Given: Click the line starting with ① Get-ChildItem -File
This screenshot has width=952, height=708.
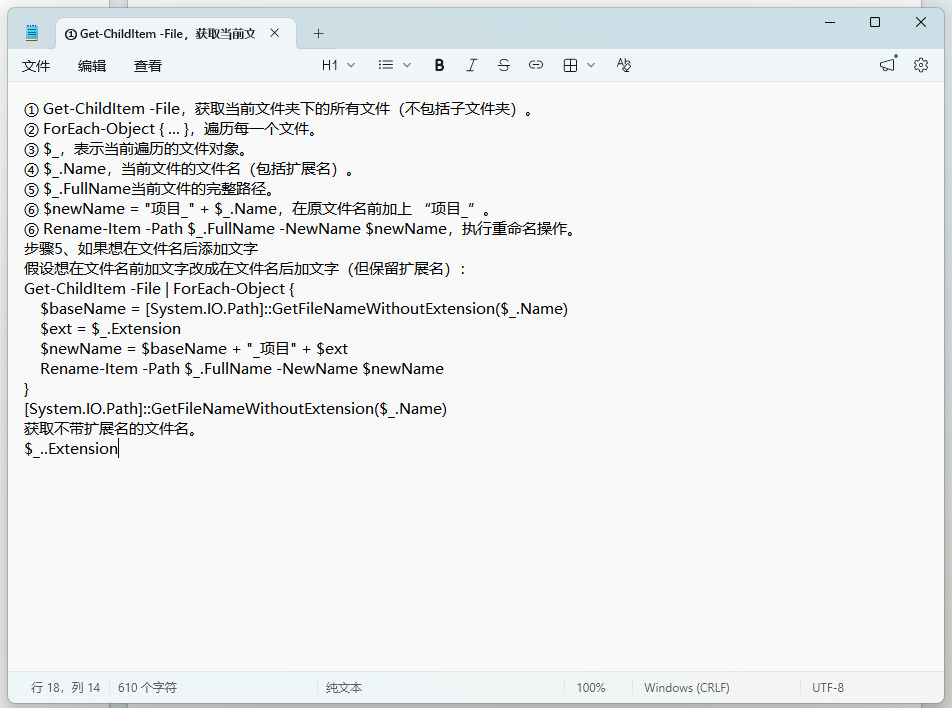Looking at the screenshot, I should coord(278,109).
